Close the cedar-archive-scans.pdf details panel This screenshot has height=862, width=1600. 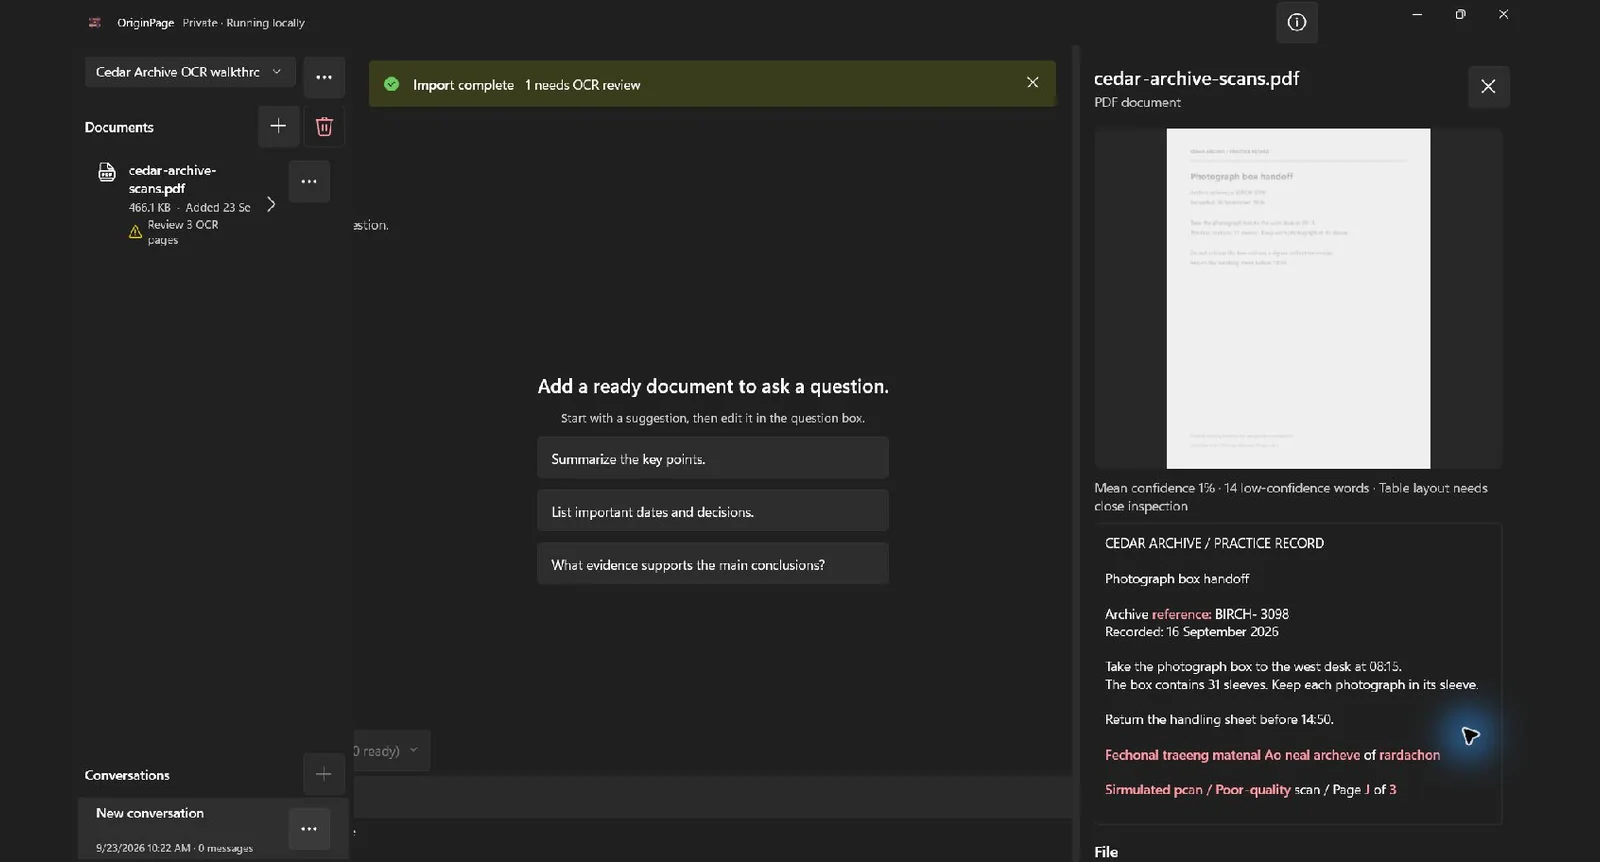[x=1488, y=86]
